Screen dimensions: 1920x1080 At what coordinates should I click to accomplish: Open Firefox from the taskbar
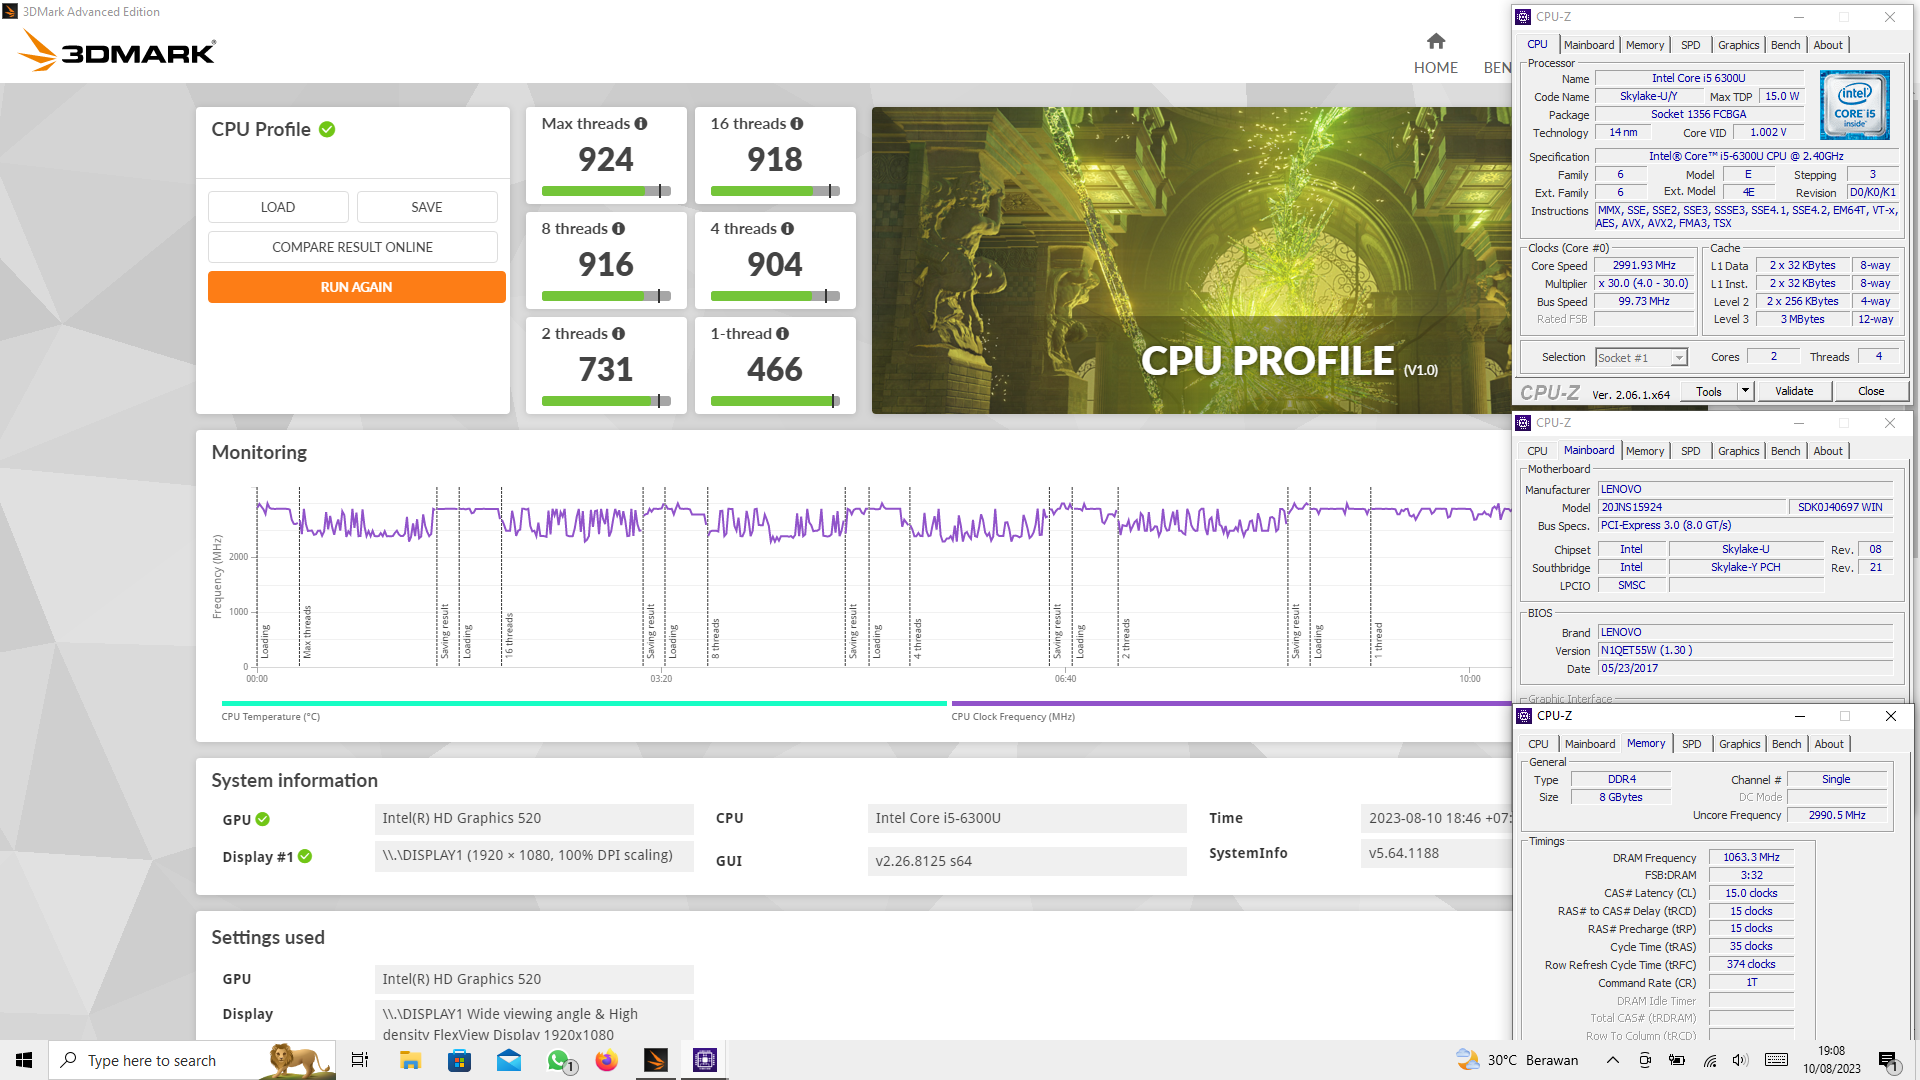607,1060
